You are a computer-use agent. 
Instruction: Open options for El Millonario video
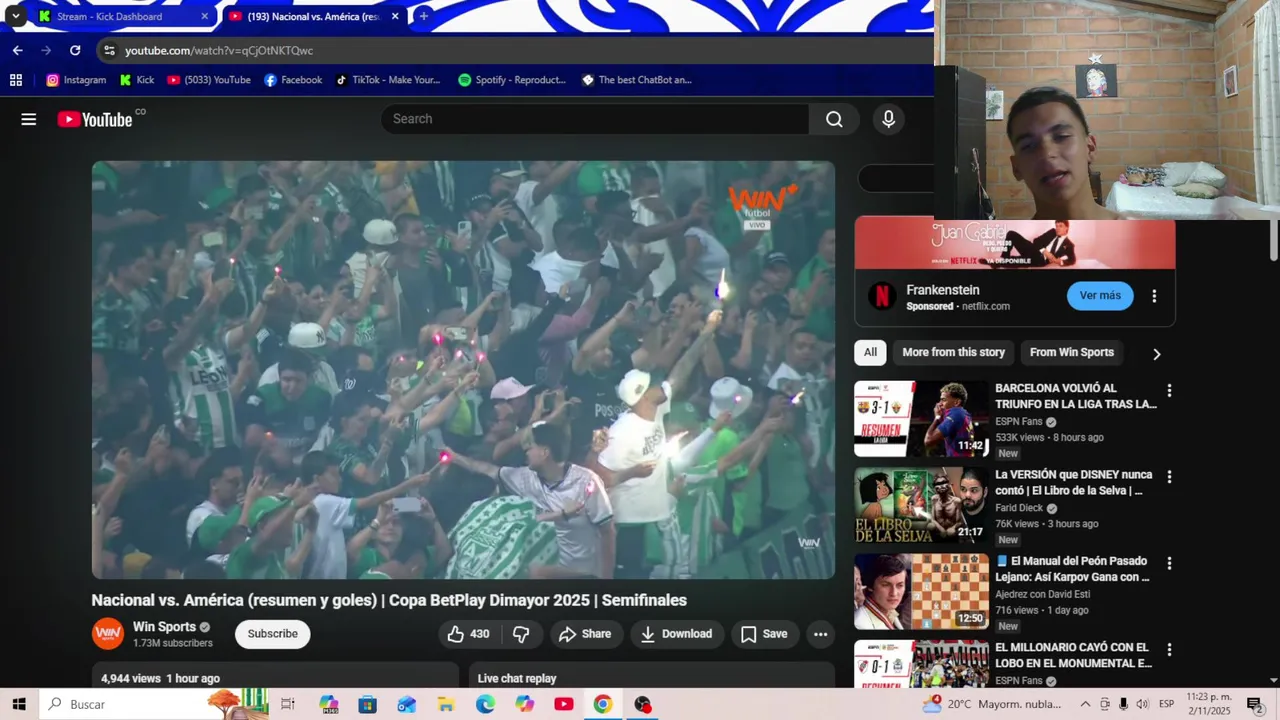(x=1168, y=650)
